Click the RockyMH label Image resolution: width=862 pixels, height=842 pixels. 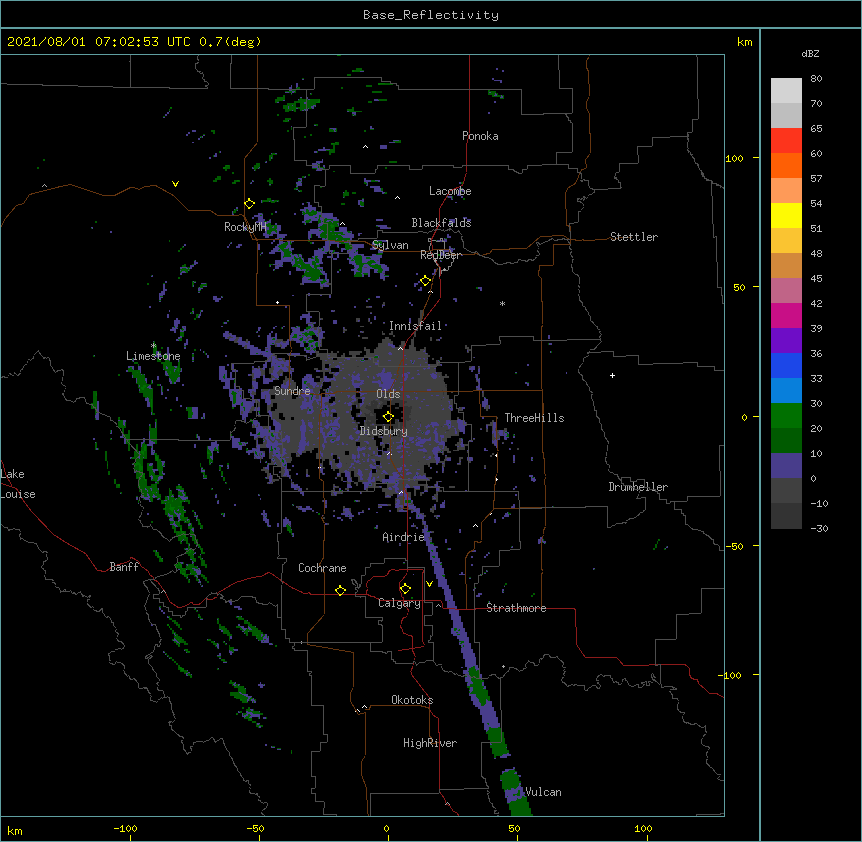click(x=245, y=227)
